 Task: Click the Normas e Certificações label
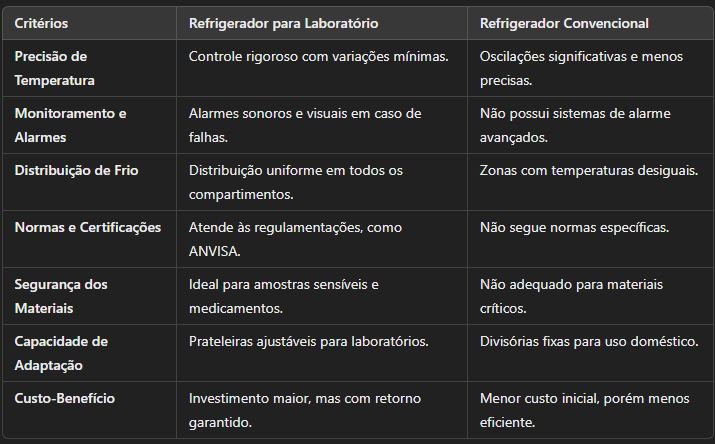click(x=88, y=227)
